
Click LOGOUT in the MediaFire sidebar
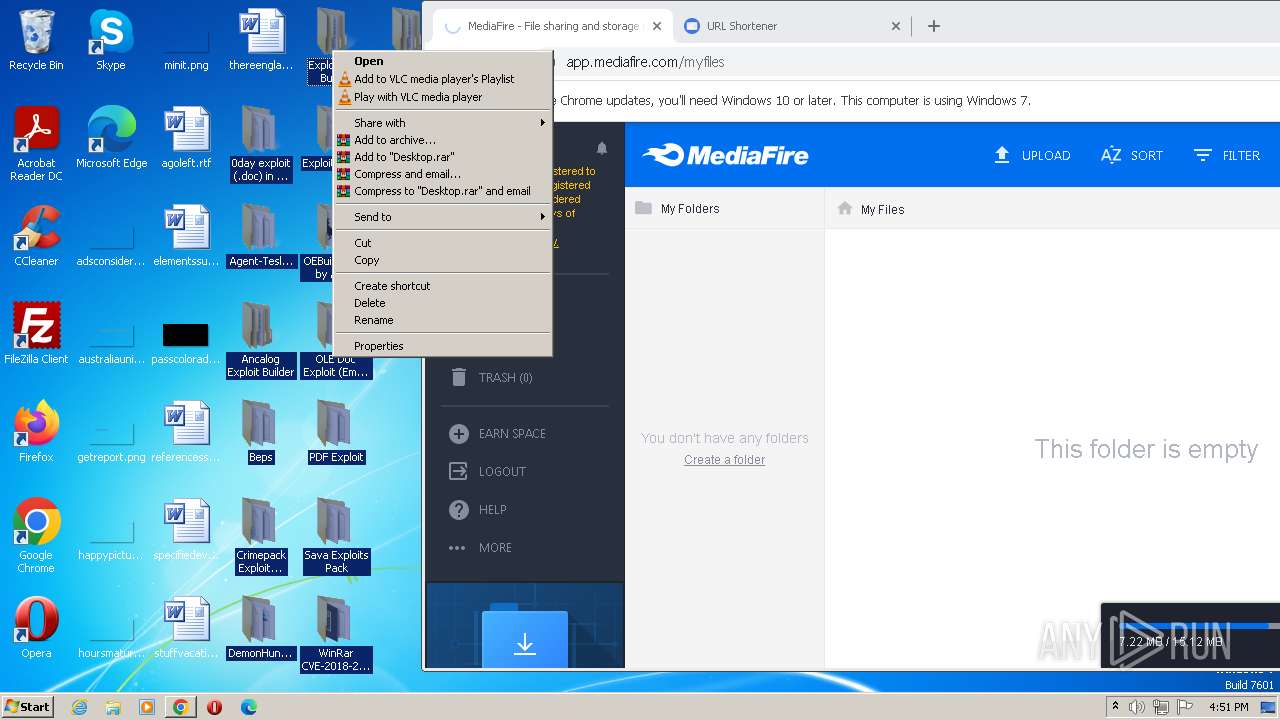[488, 472]
